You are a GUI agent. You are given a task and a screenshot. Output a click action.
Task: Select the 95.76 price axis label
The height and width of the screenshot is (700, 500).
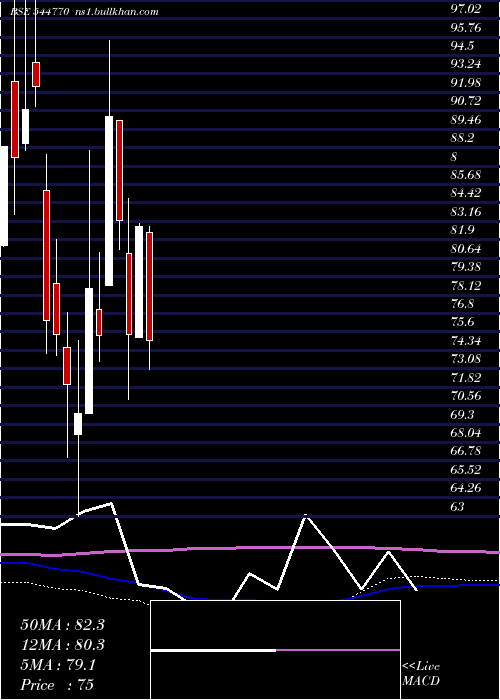pyautogui.click(x=466, y=28)
